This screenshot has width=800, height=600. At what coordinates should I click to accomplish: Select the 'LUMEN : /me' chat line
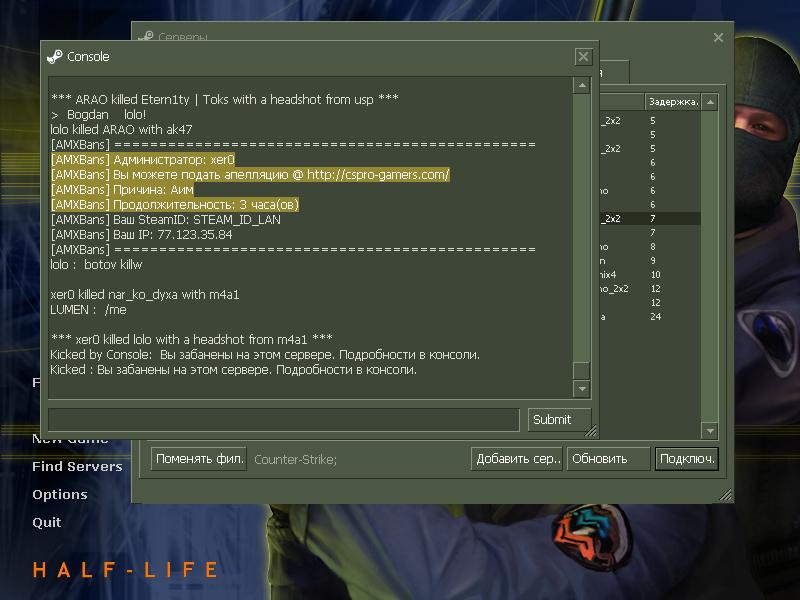[x=89, y=310]
